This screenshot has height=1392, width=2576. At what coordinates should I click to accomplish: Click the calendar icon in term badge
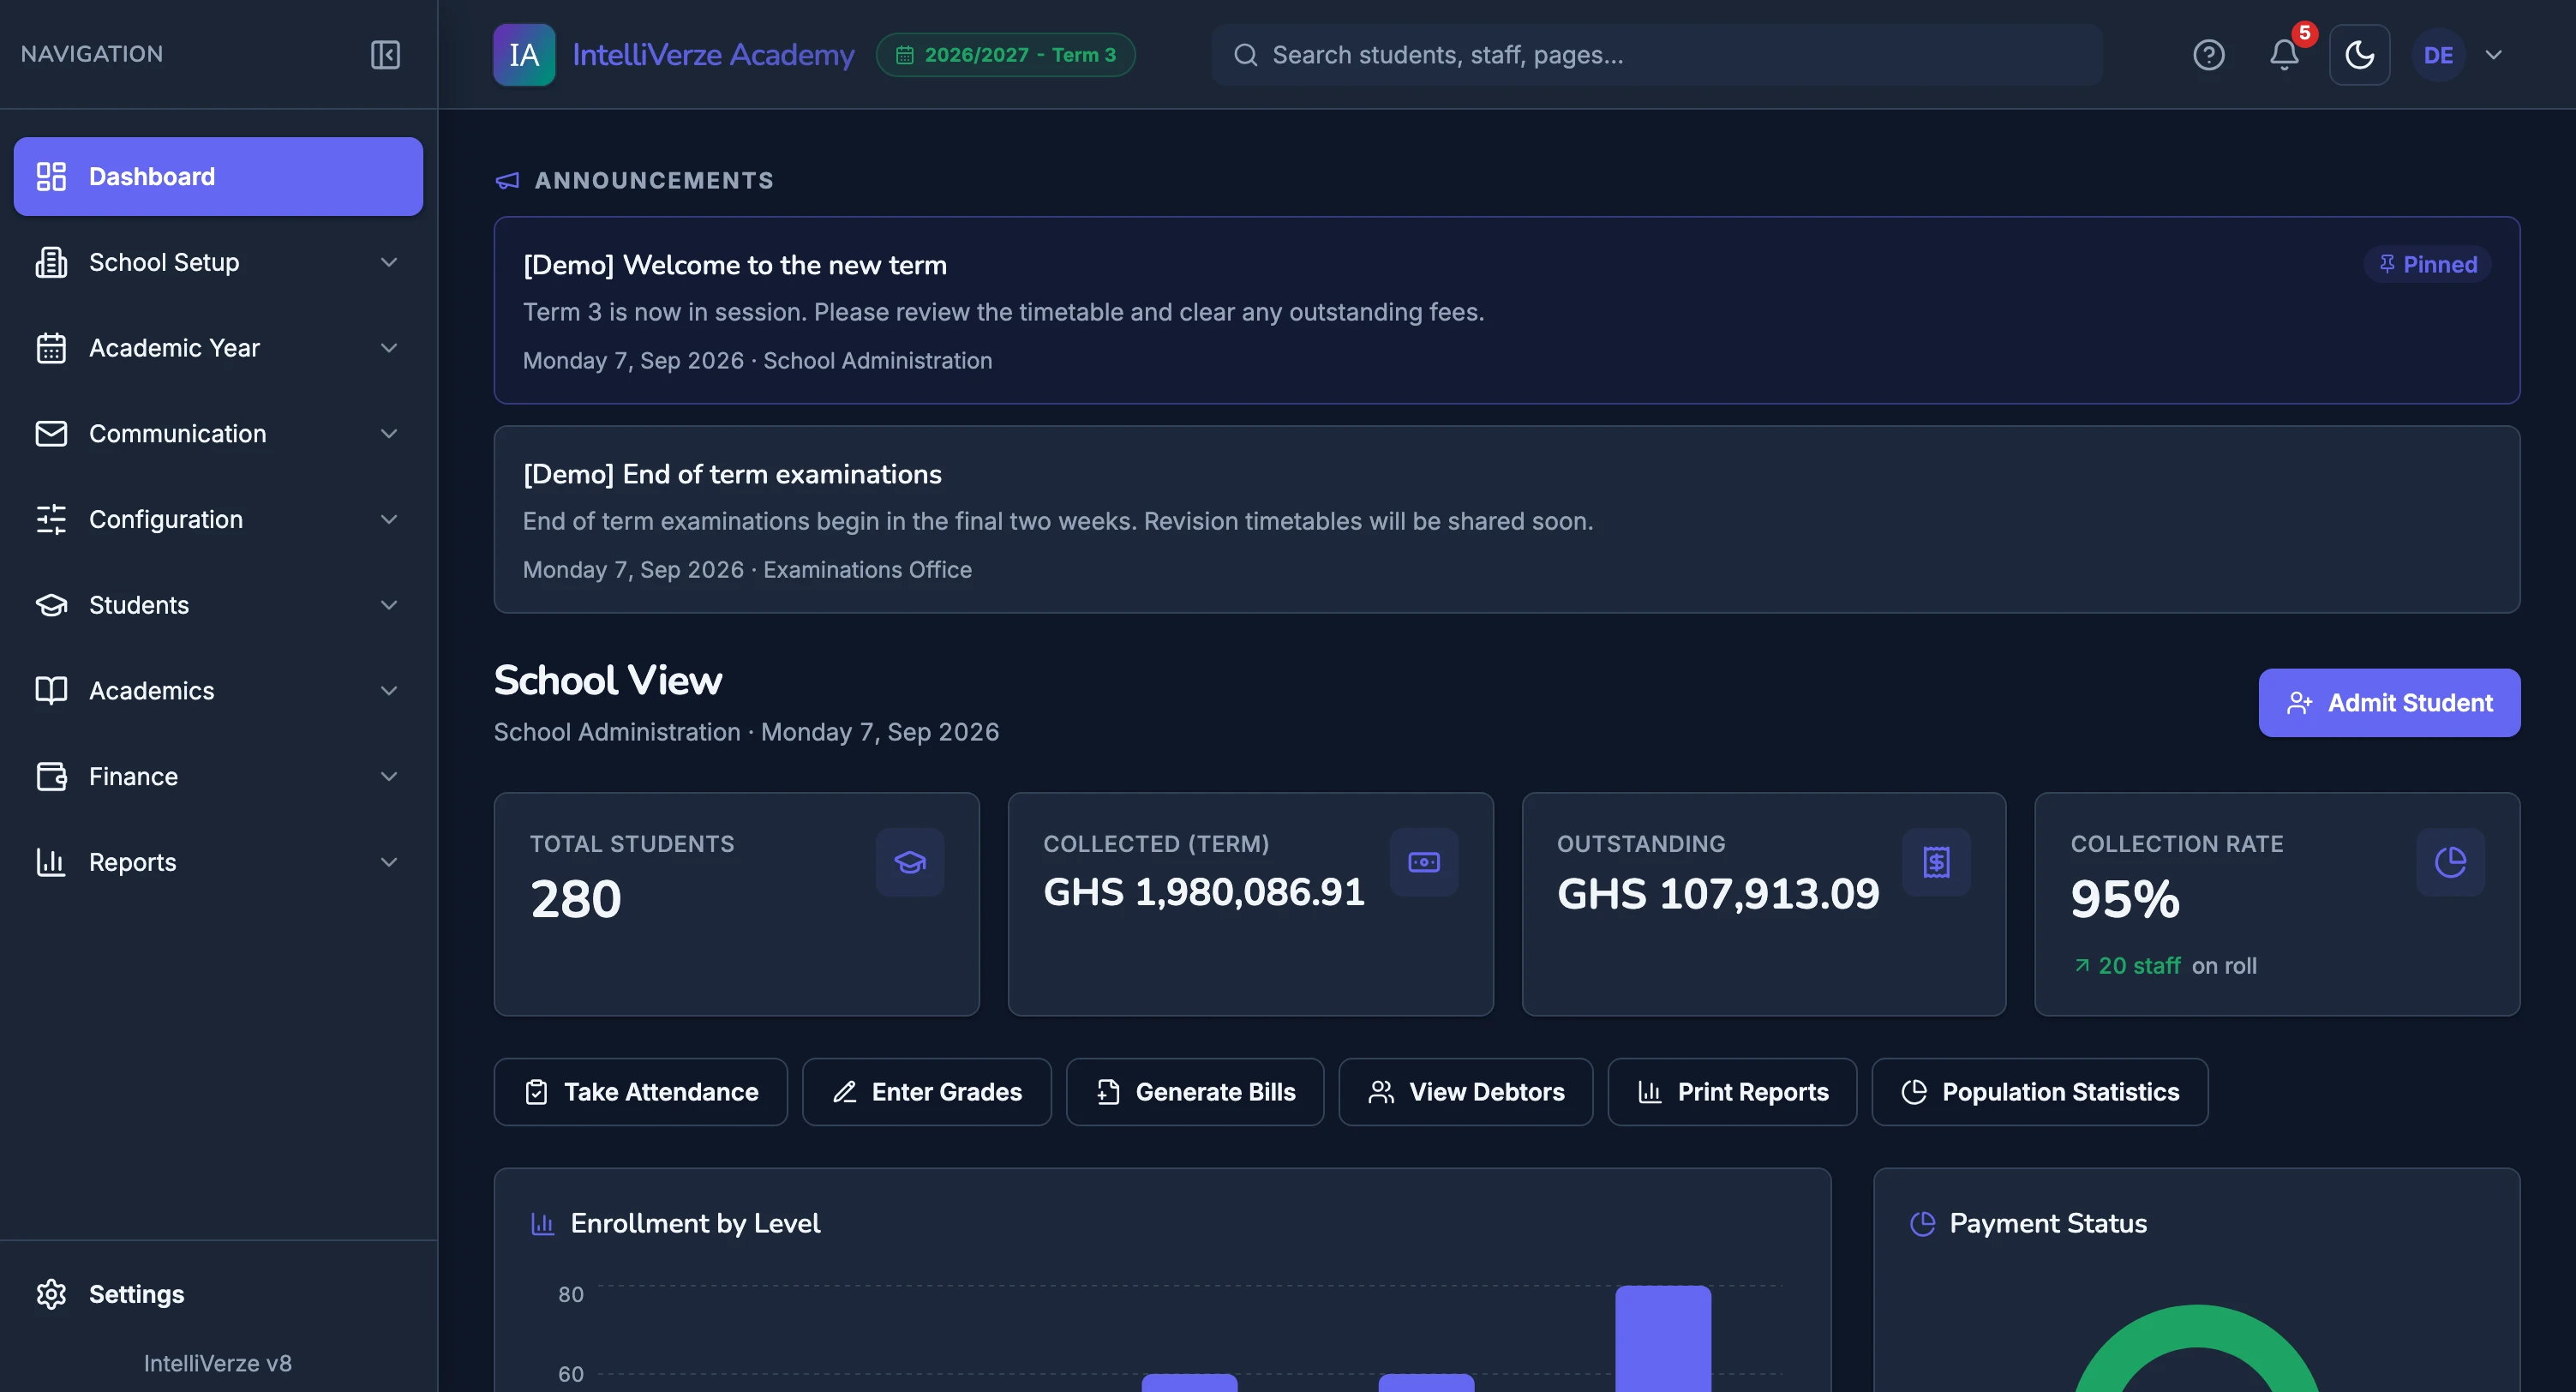(x=904, y=54)
